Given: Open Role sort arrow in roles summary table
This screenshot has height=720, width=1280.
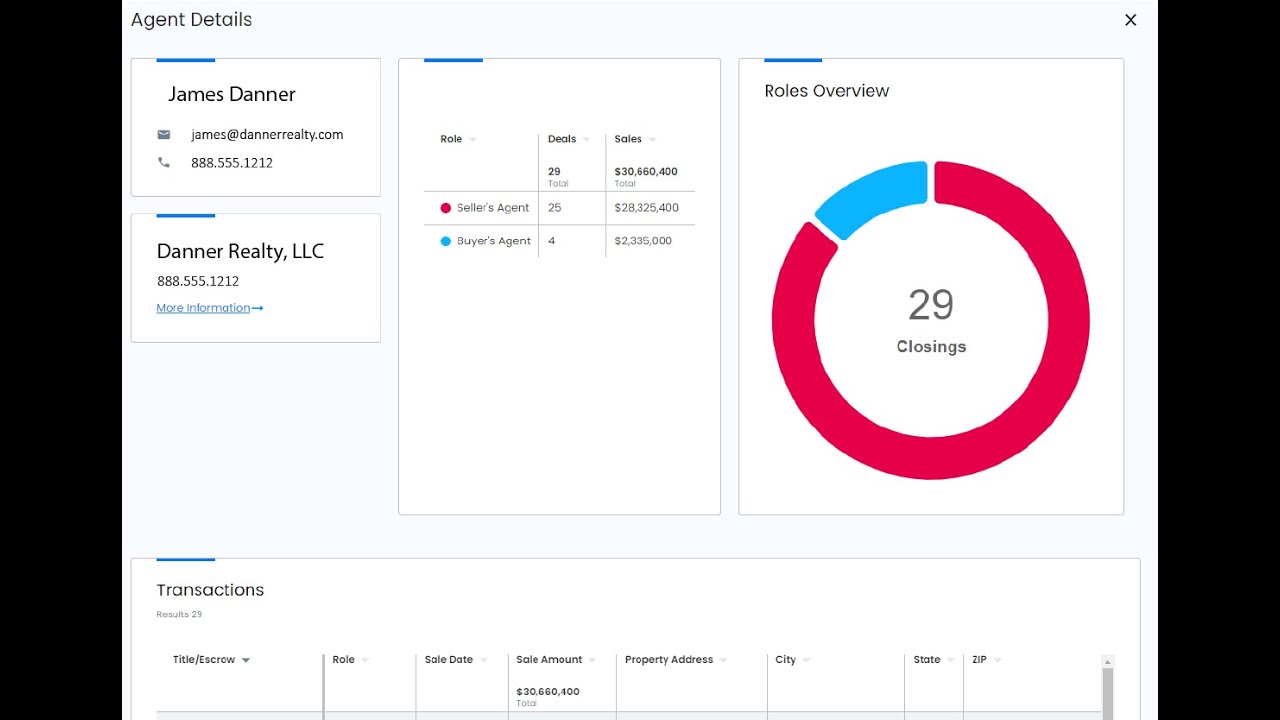Looking at the screenshot, I should [x=473, y=140].
